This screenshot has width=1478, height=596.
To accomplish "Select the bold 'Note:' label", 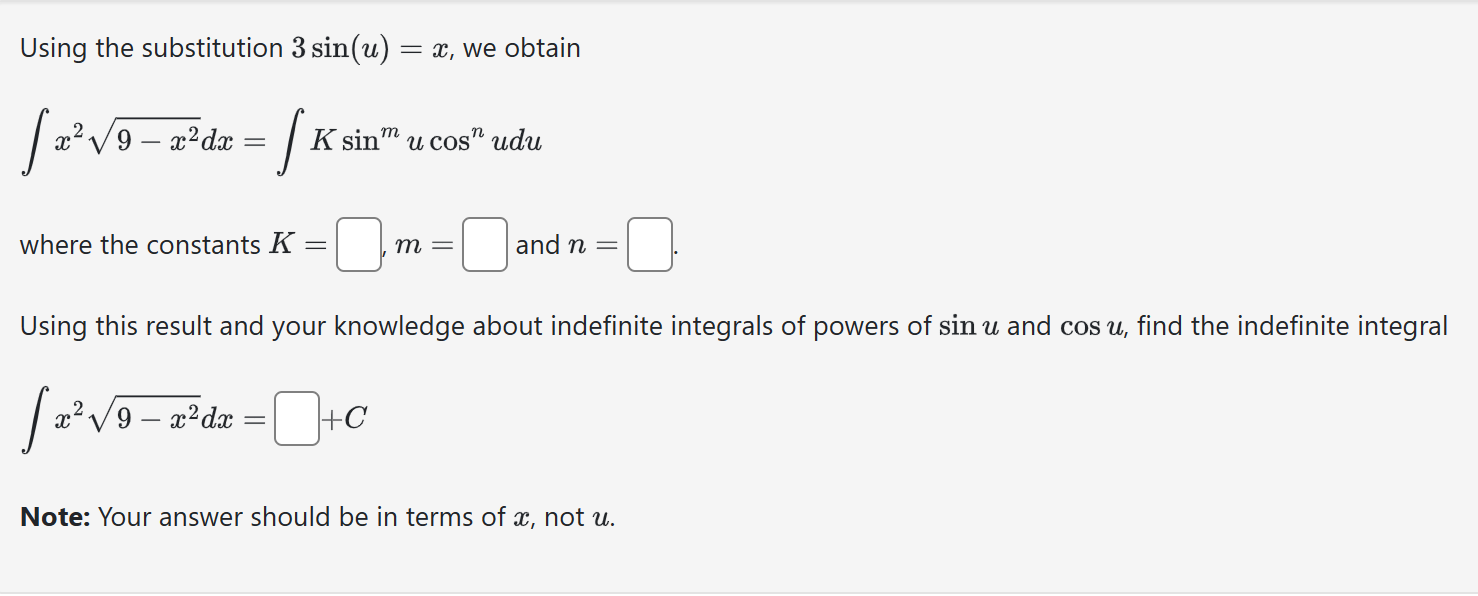I will 55,517.
